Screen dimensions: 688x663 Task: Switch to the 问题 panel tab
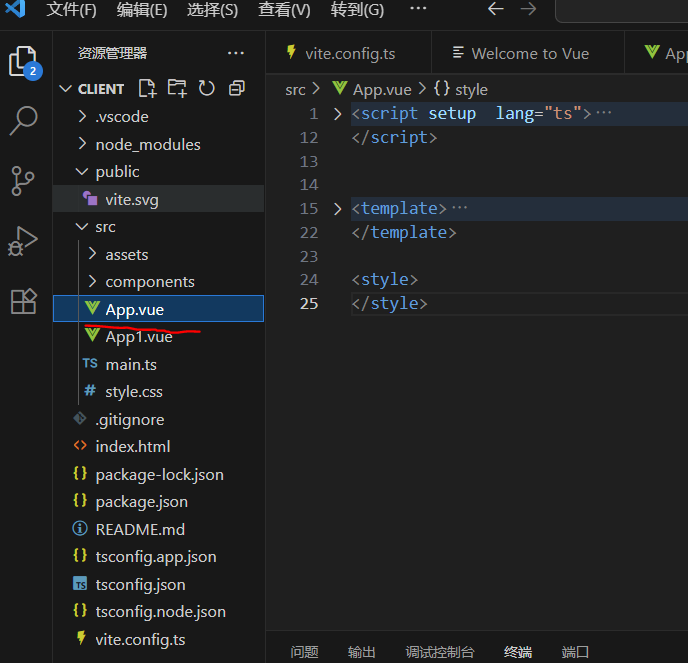(x=304, y=652)
